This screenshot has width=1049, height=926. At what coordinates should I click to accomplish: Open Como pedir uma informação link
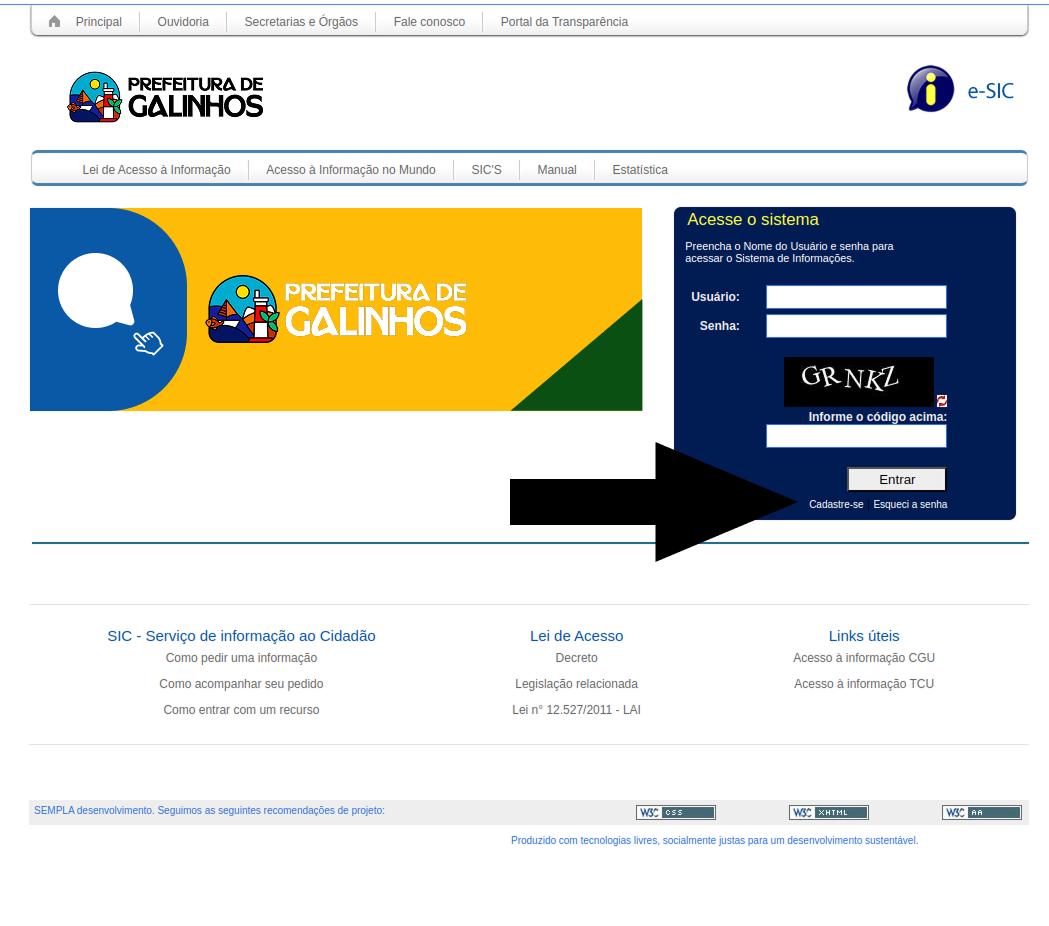tap(241, 658)
